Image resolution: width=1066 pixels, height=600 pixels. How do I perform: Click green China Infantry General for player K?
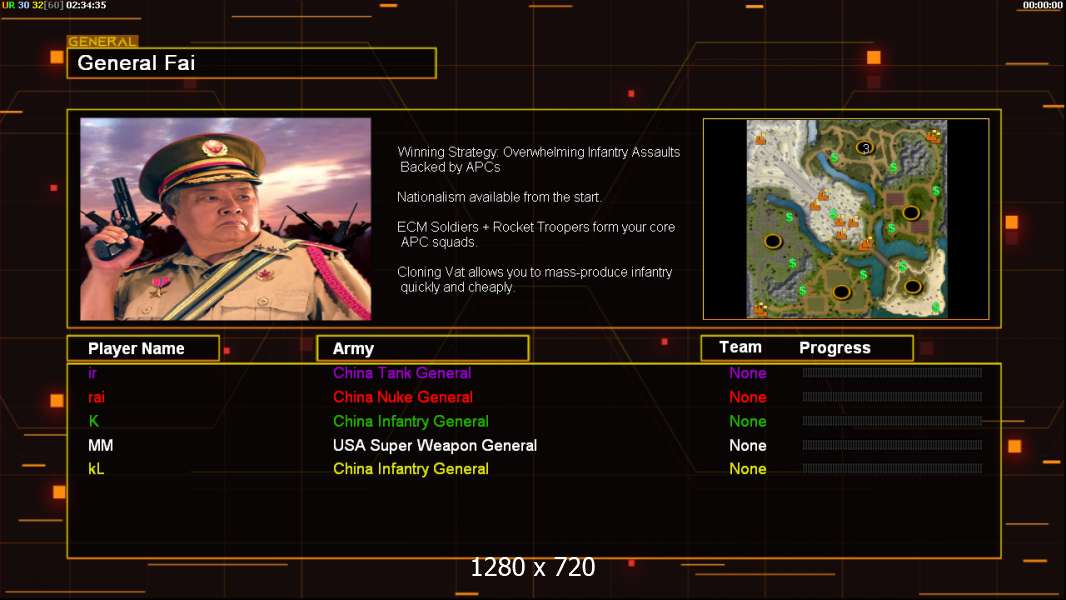pyautogui.click(x=411, y=421)
